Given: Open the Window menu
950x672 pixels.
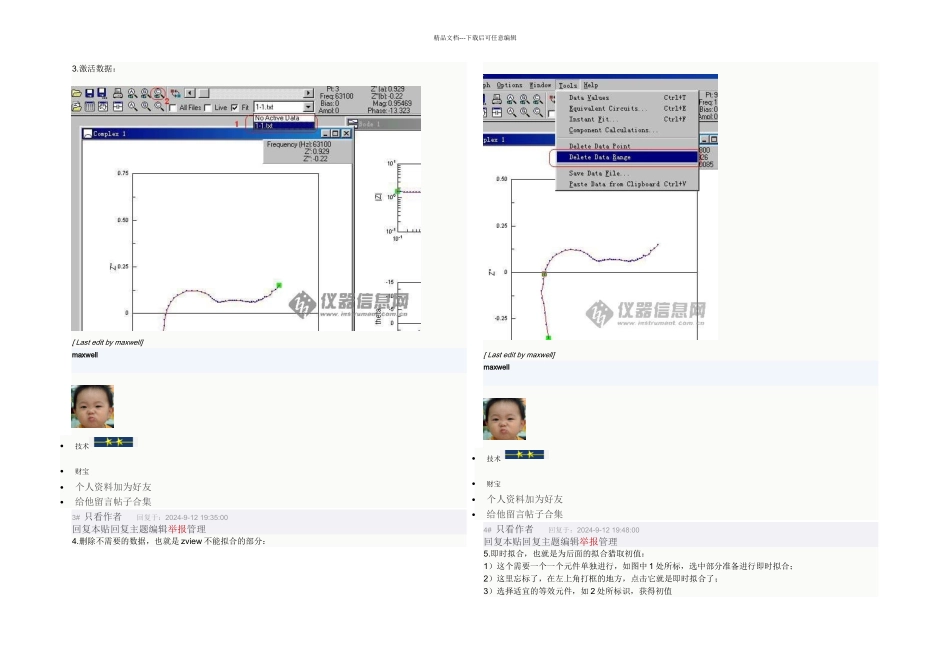Looking at the screenshot, I should tap(540, 85).
